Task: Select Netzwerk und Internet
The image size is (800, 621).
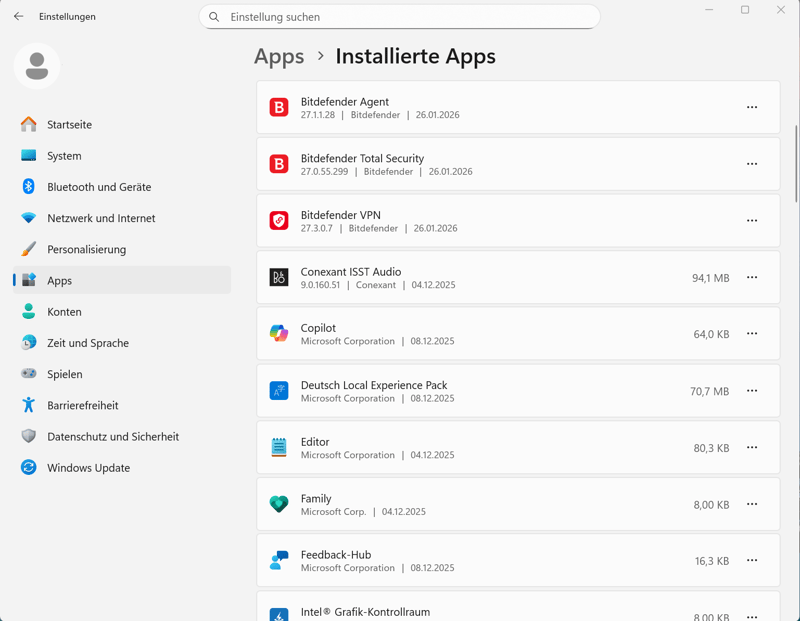Action: pyautogui.click(x=122, y=218)
